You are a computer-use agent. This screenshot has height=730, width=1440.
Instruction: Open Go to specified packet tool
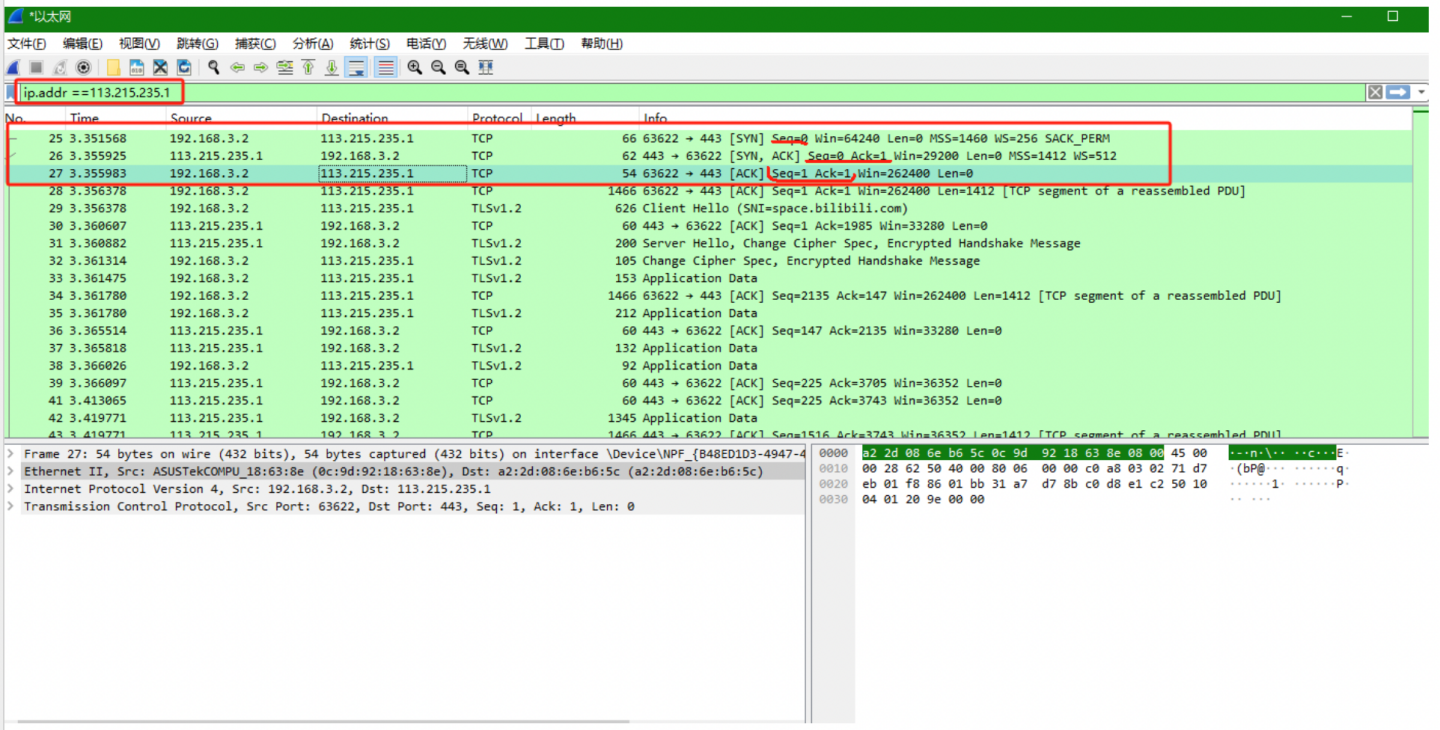coord(285,68)
